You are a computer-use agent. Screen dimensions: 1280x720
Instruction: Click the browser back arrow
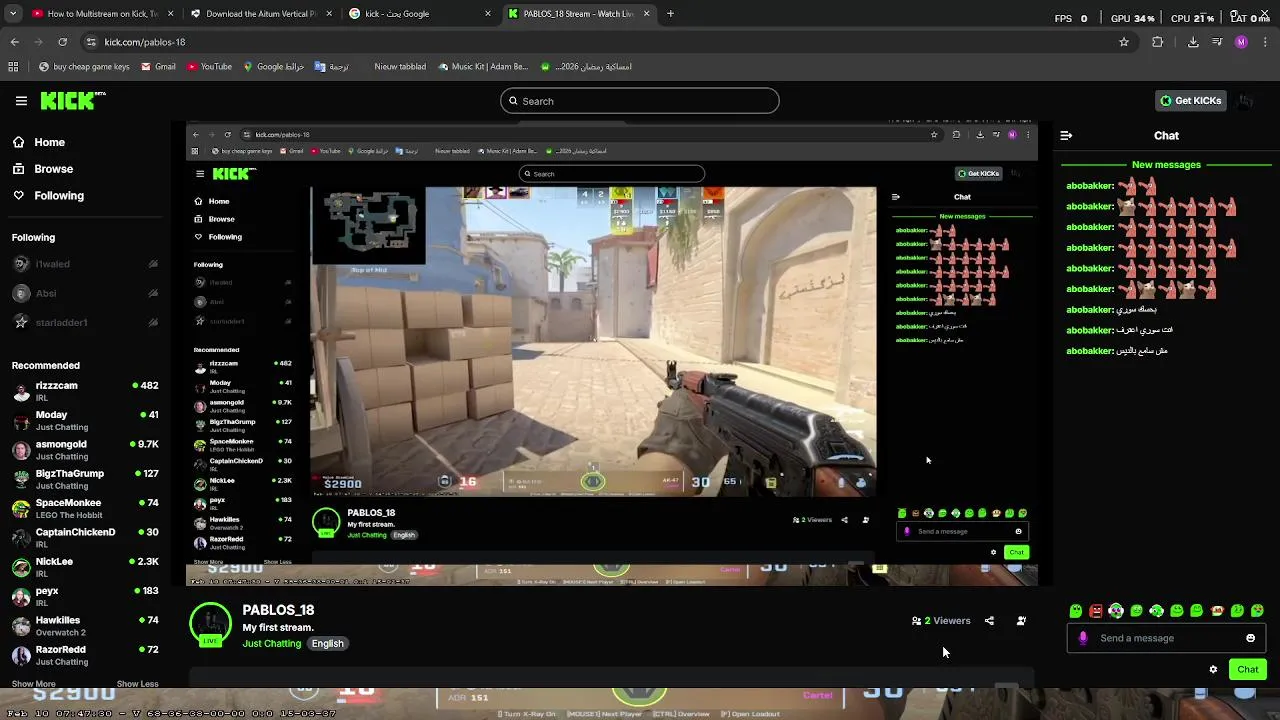15,42
